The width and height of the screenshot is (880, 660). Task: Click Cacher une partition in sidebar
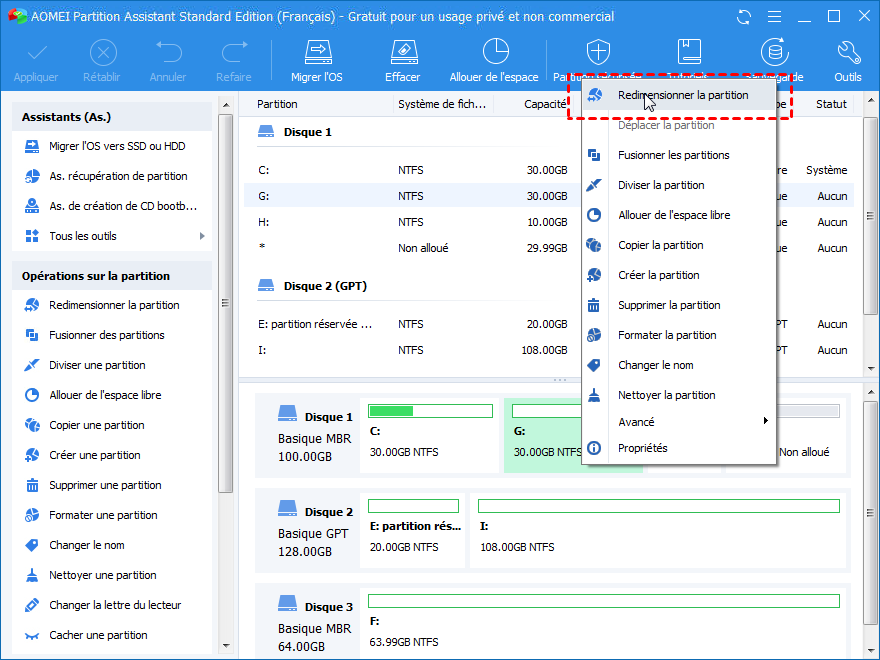coord(98,635)
